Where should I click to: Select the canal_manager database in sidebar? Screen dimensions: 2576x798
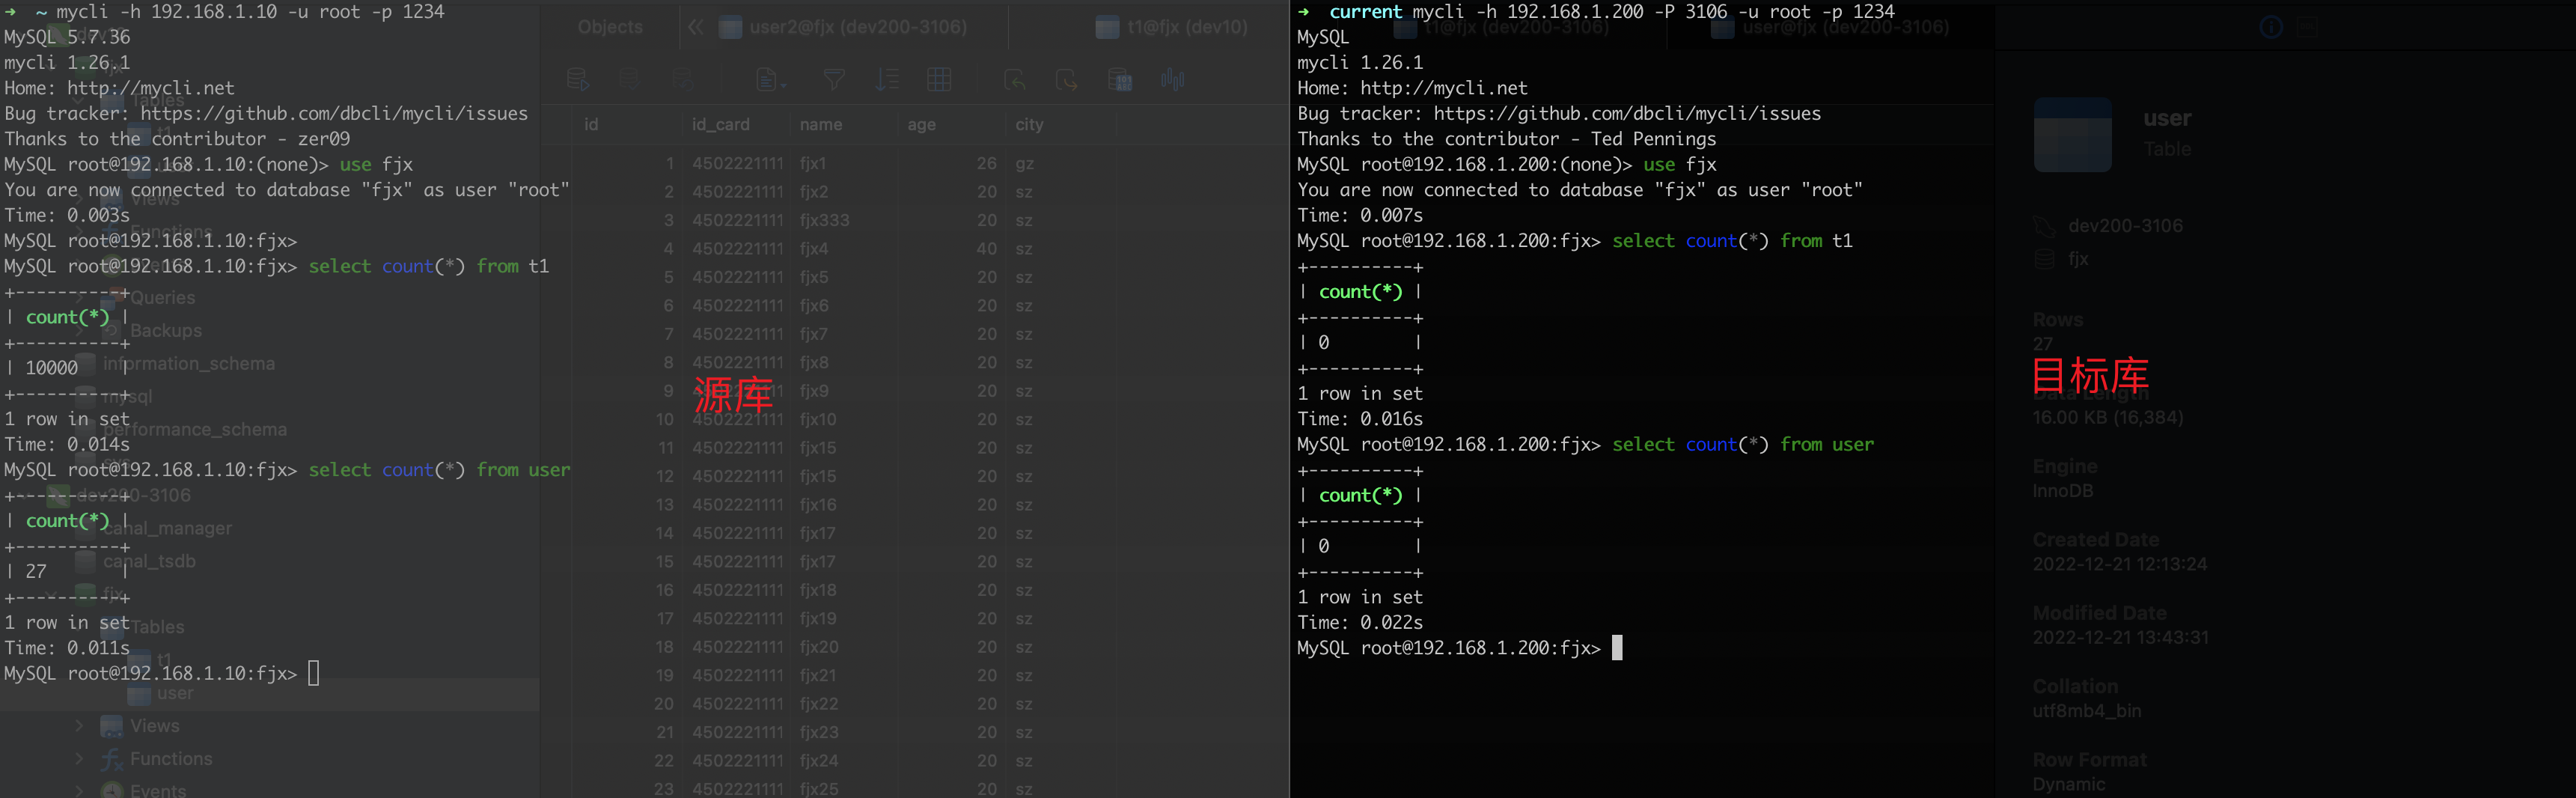click(x=167, y=528)
